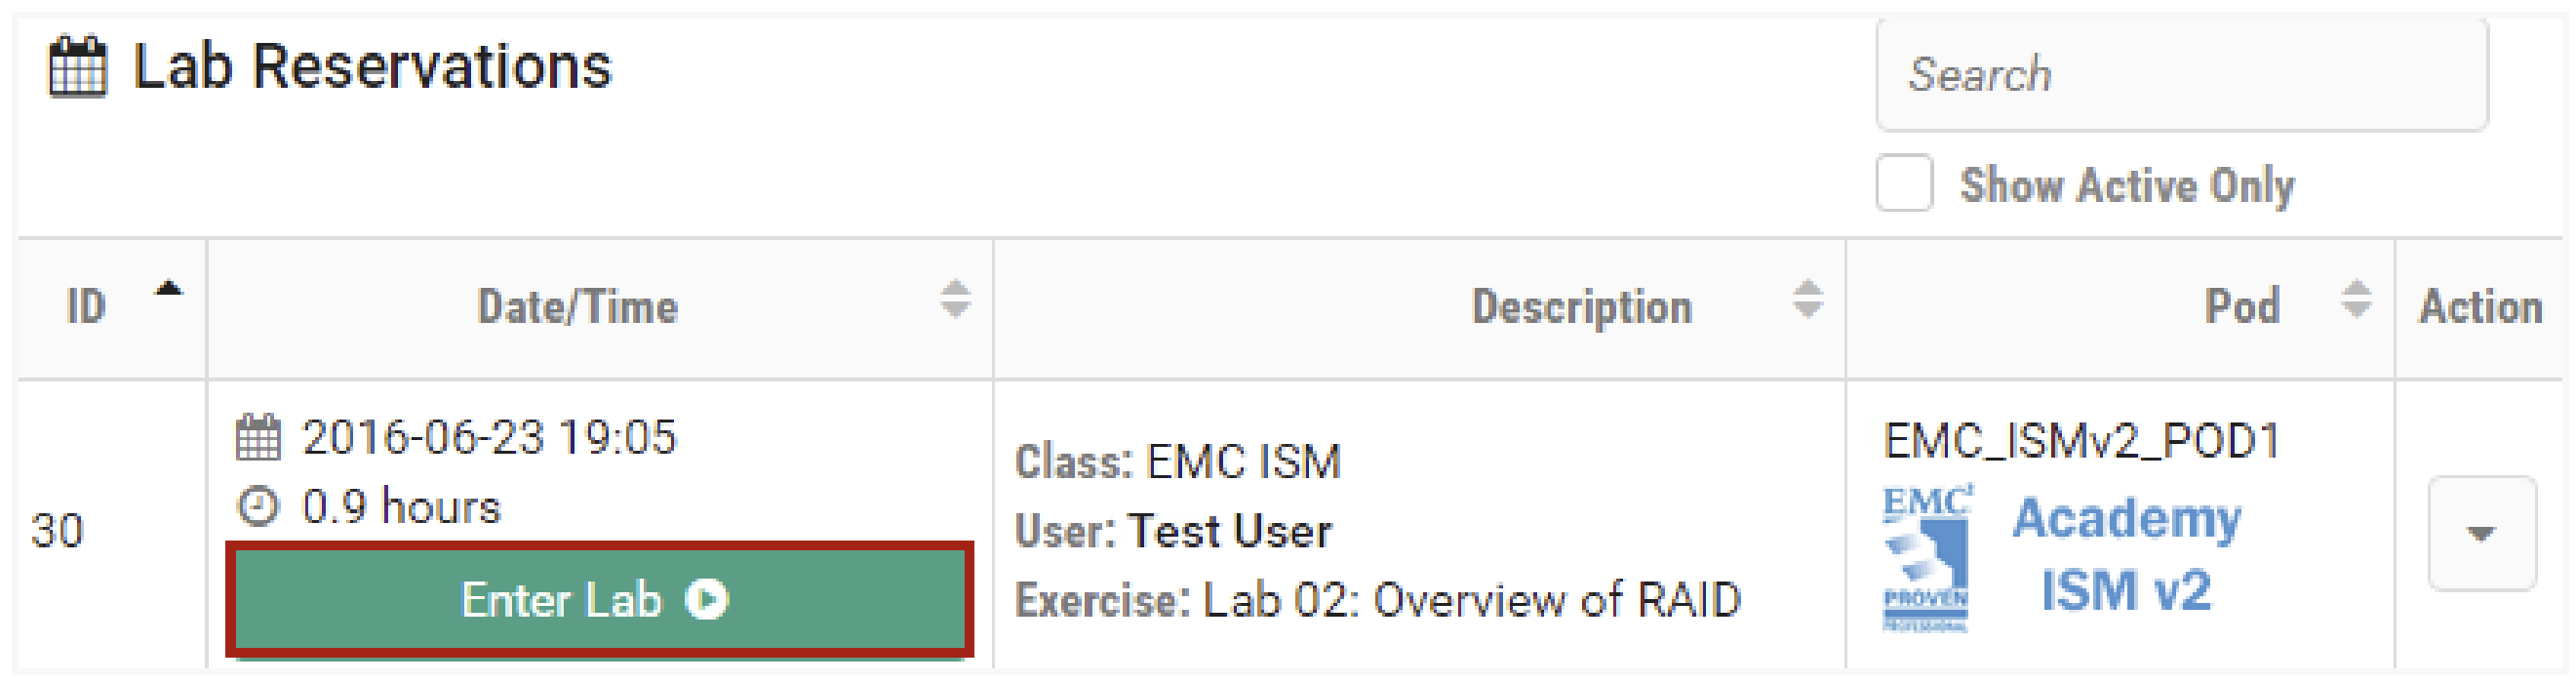
Task: Click the Description column header
Action: (1582, 307)
